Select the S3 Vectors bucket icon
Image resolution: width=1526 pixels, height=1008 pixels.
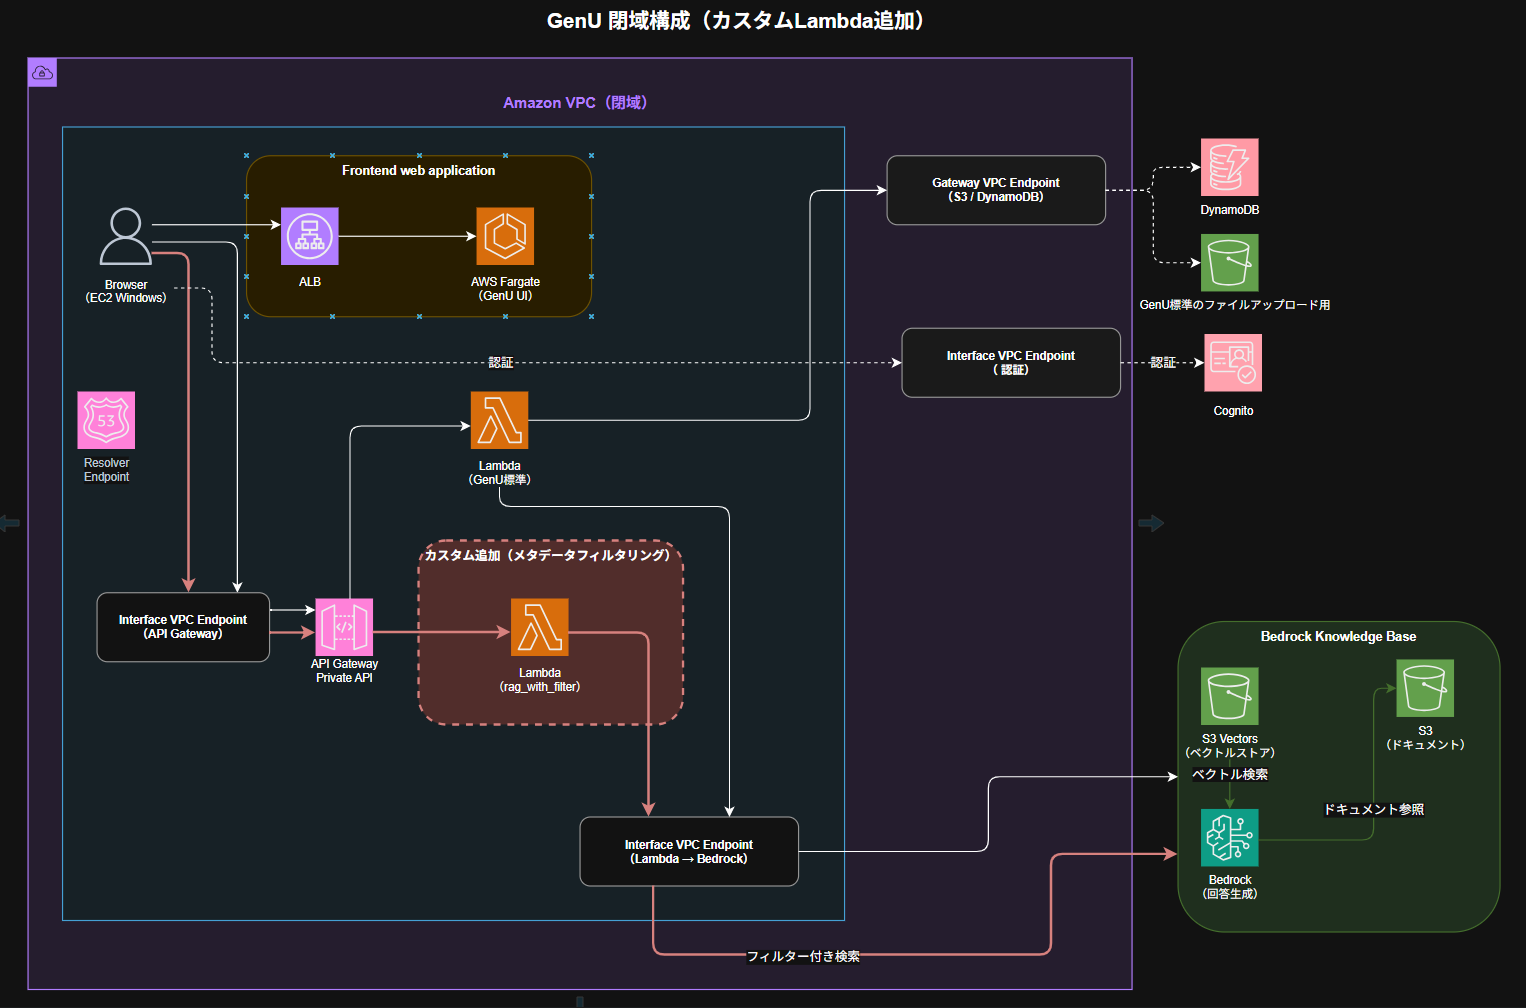click(x=1229, y=696)
